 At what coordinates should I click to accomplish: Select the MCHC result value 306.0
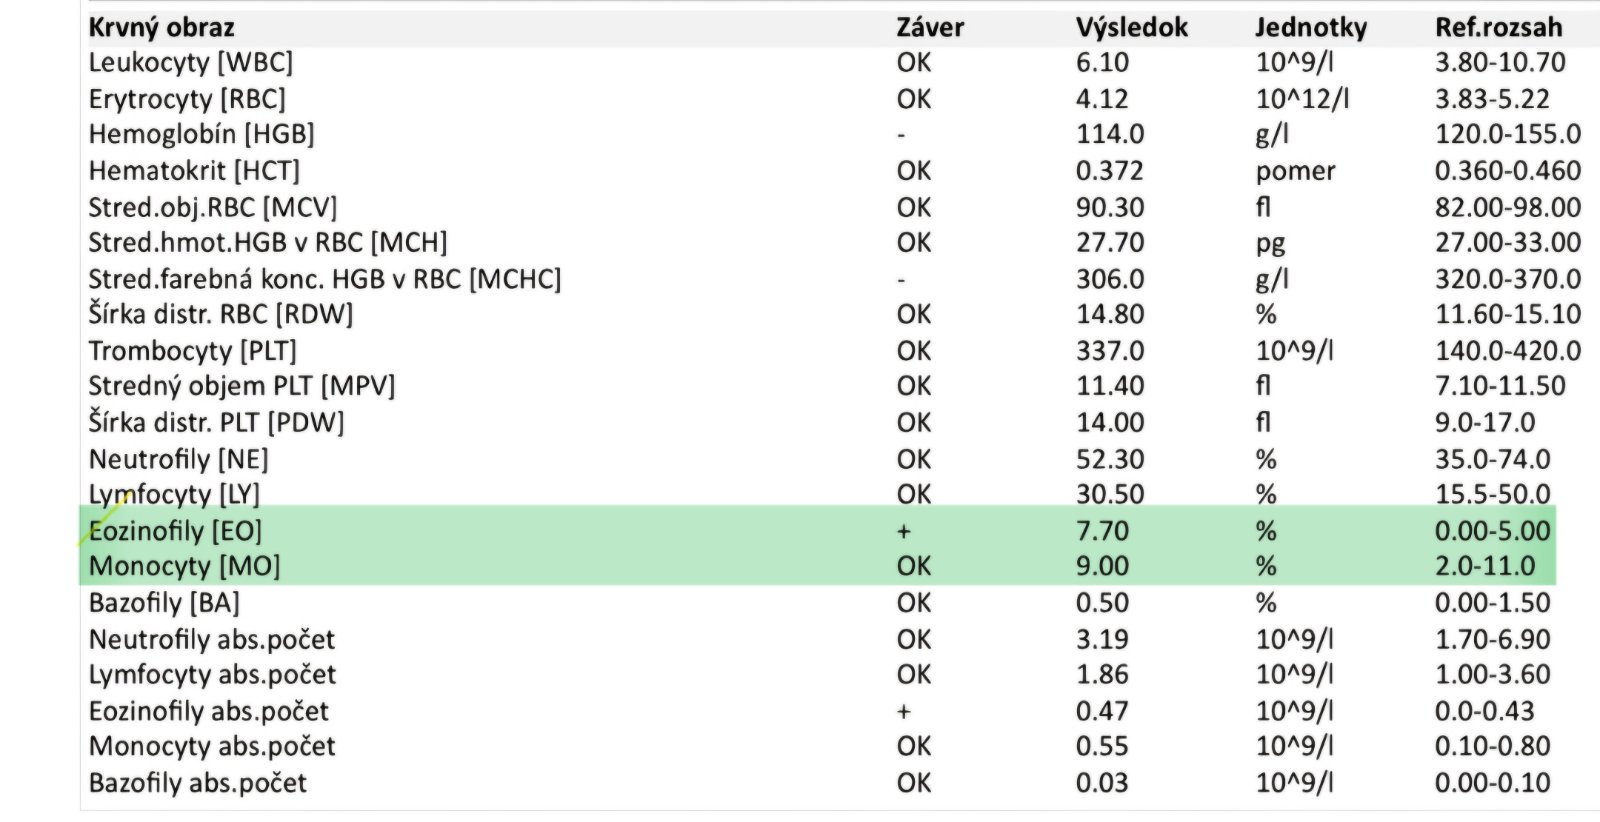(x=1110, y=279)
